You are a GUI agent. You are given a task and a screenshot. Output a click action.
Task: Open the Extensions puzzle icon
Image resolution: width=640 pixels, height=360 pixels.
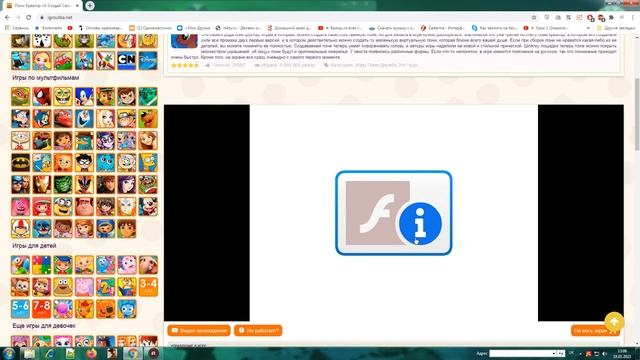tap(611, 18)
